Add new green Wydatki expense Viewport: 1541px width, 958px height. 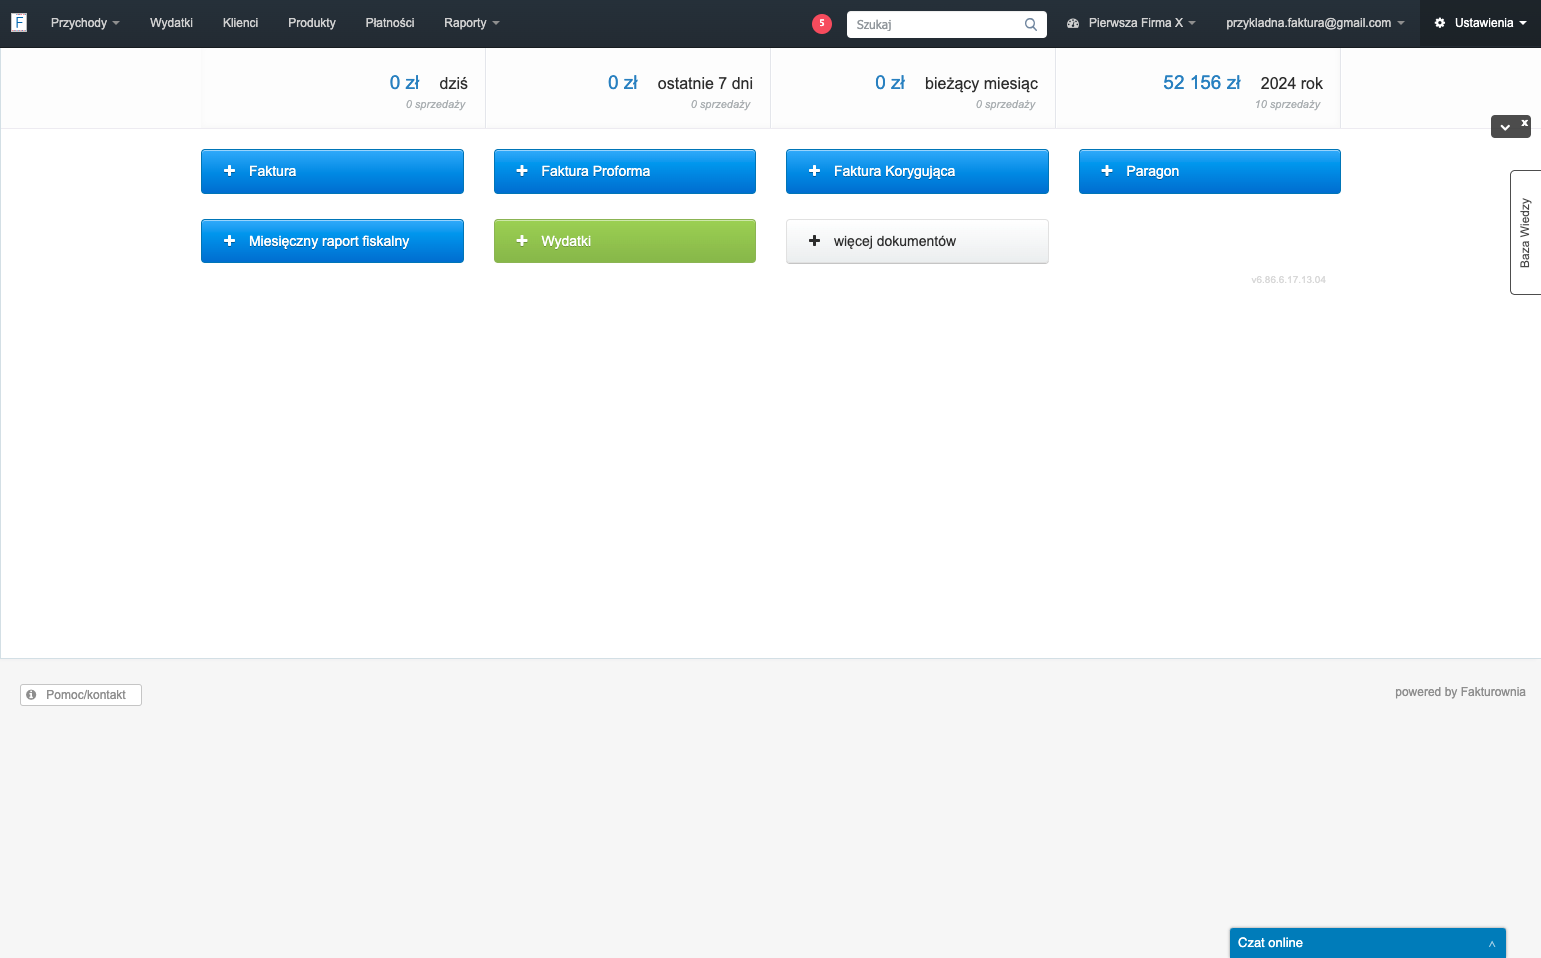[x=625, y=241]
